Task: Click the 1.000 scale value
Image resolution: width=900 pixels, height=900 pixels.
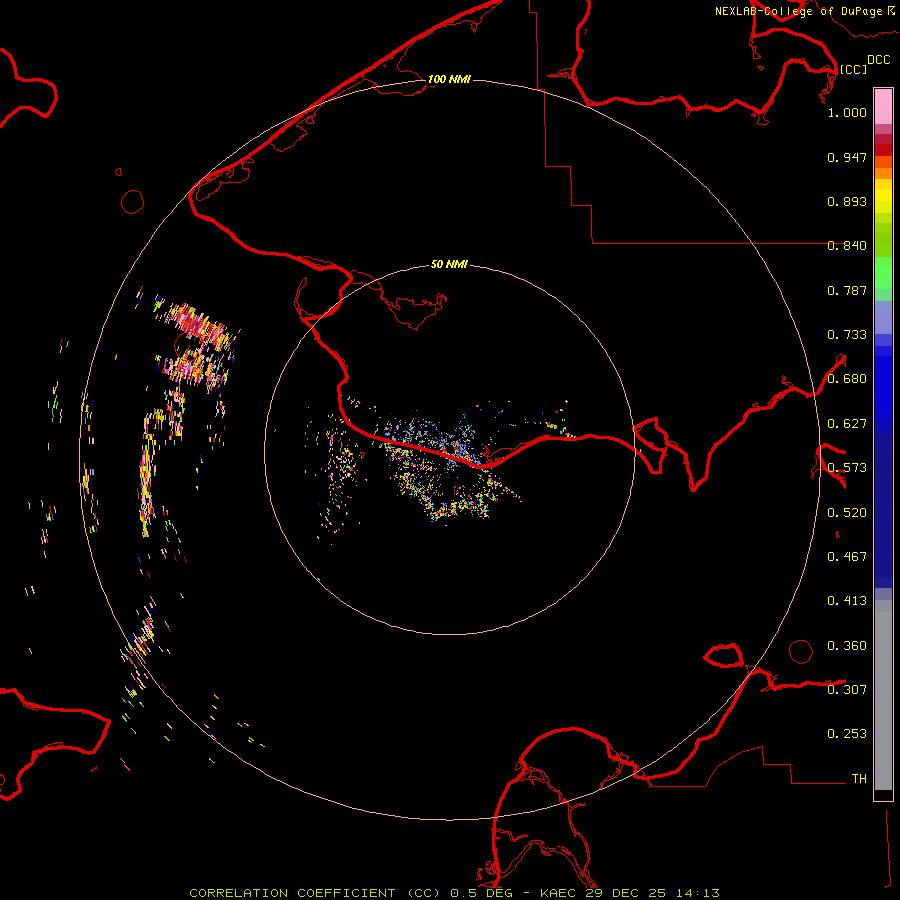Action: coord(847,112)
